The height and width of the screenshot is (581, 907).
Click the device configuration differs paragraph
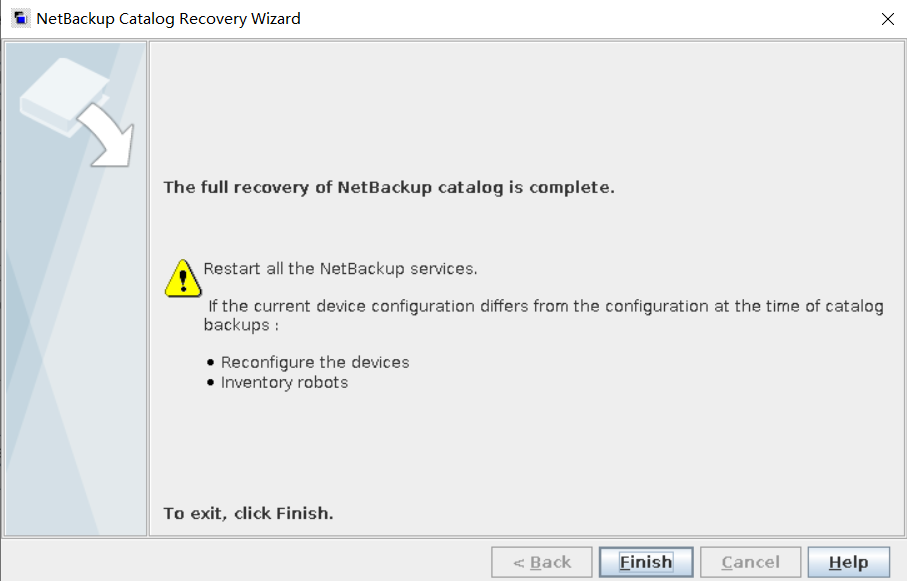tap(545, 306)
